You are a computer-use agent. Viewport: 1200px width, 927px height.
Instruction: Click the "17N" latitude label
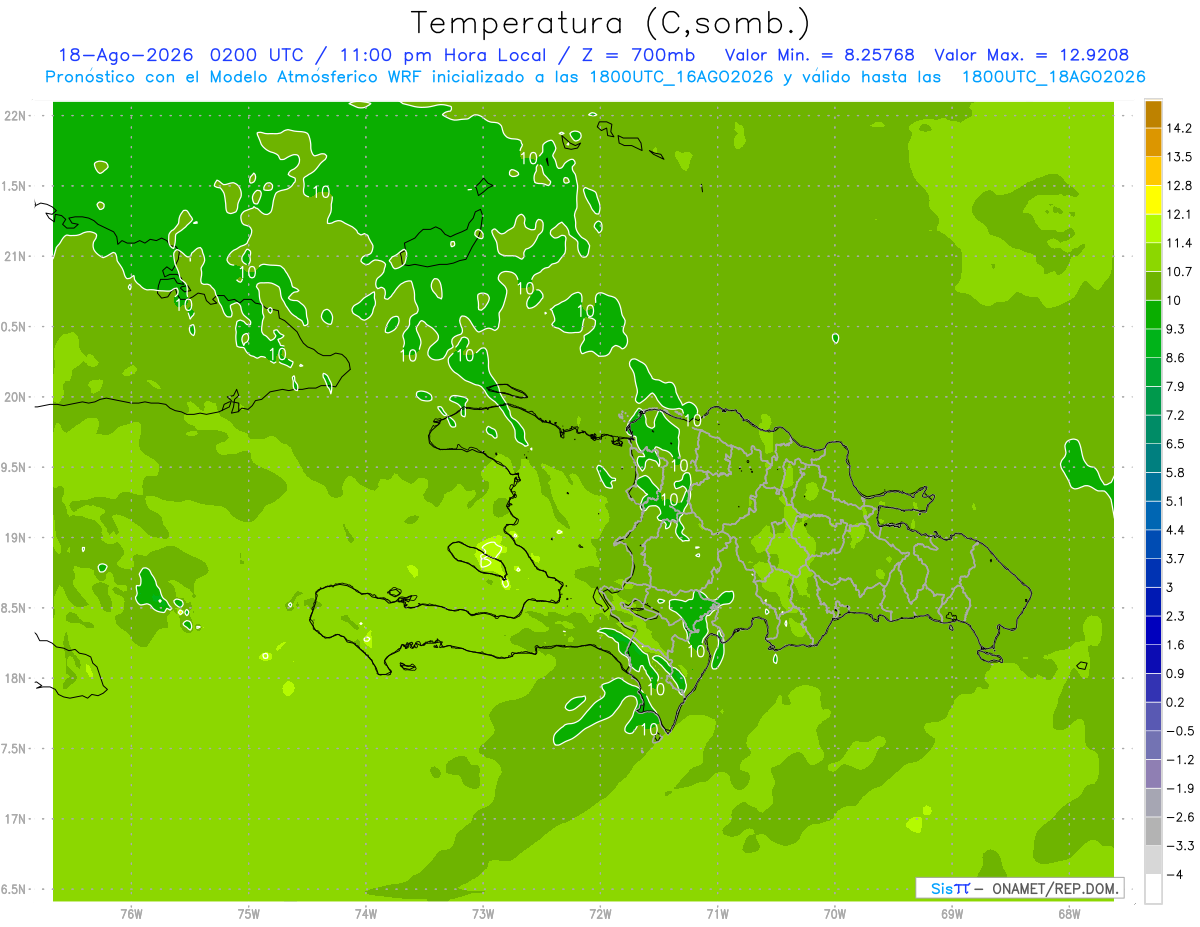pyautogui.click(x=17, y=819)
